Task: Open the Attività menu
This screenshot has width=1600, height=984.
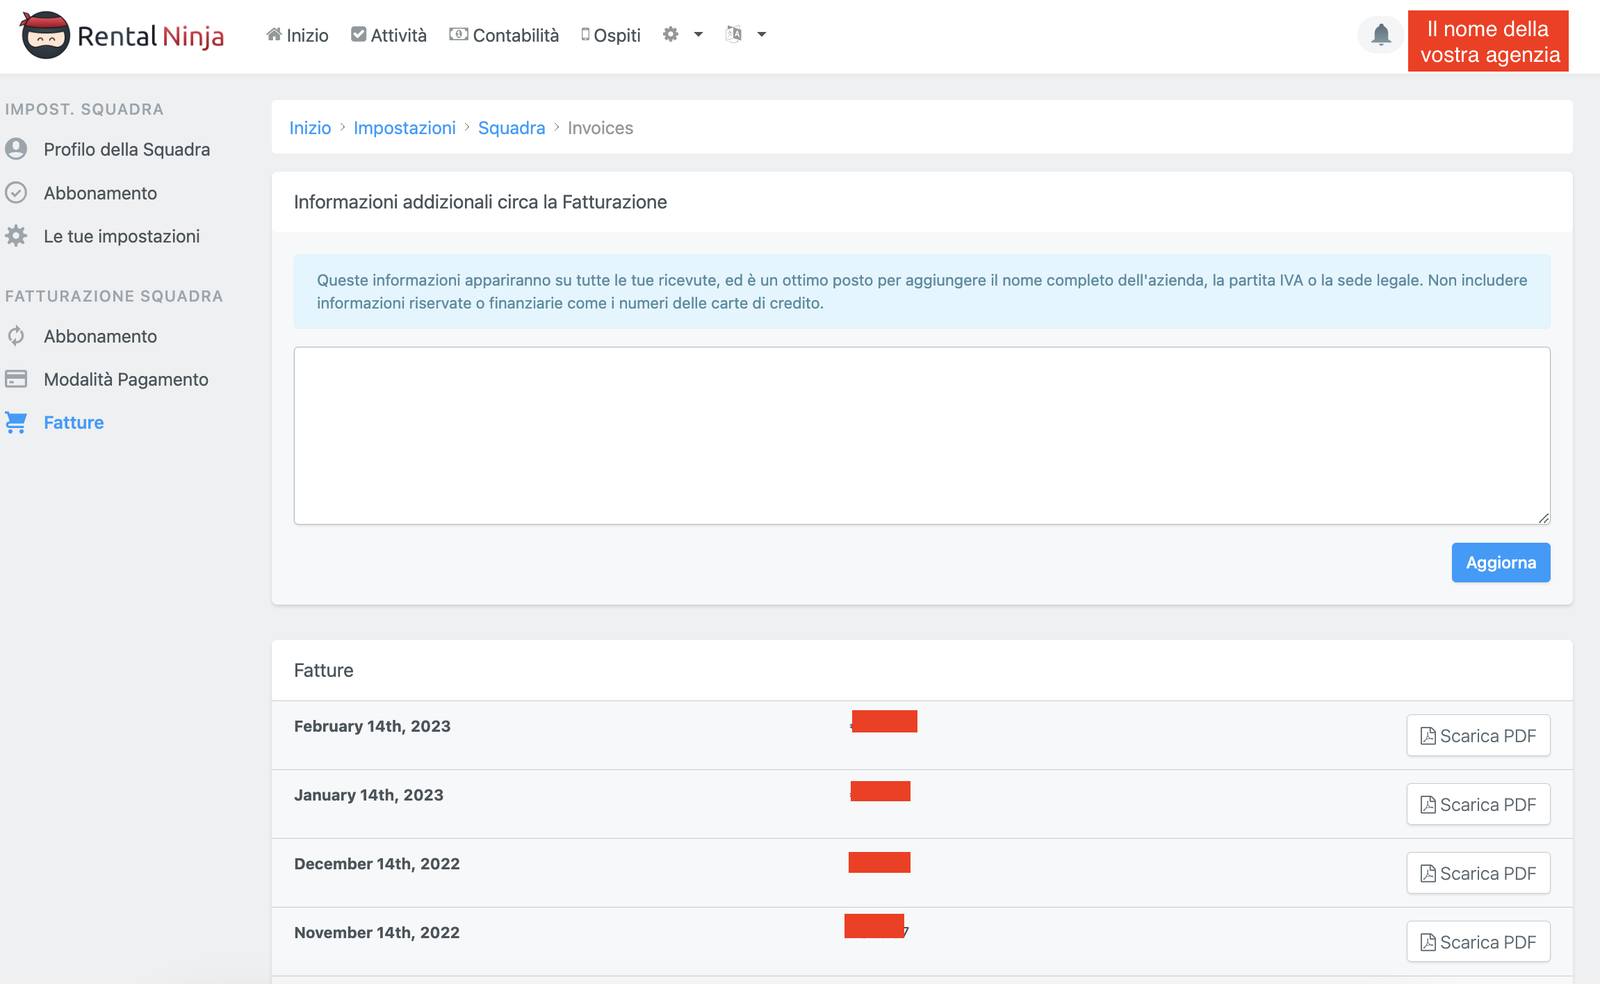Action: (x=389, y=35)
